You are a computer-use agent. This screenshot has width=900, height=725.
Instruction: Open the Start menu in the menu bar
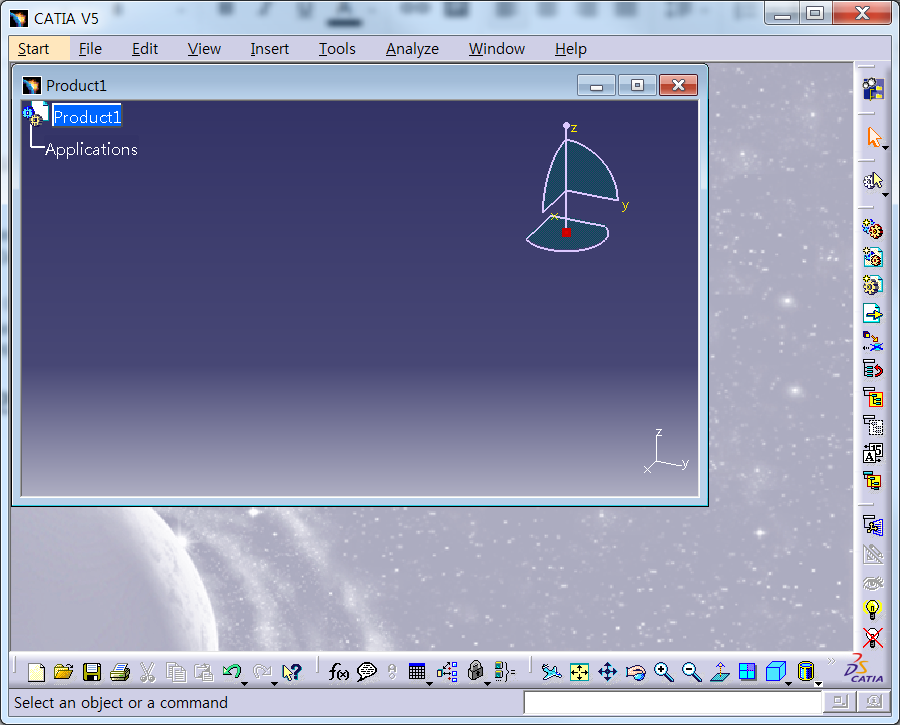tap(33, 49)
